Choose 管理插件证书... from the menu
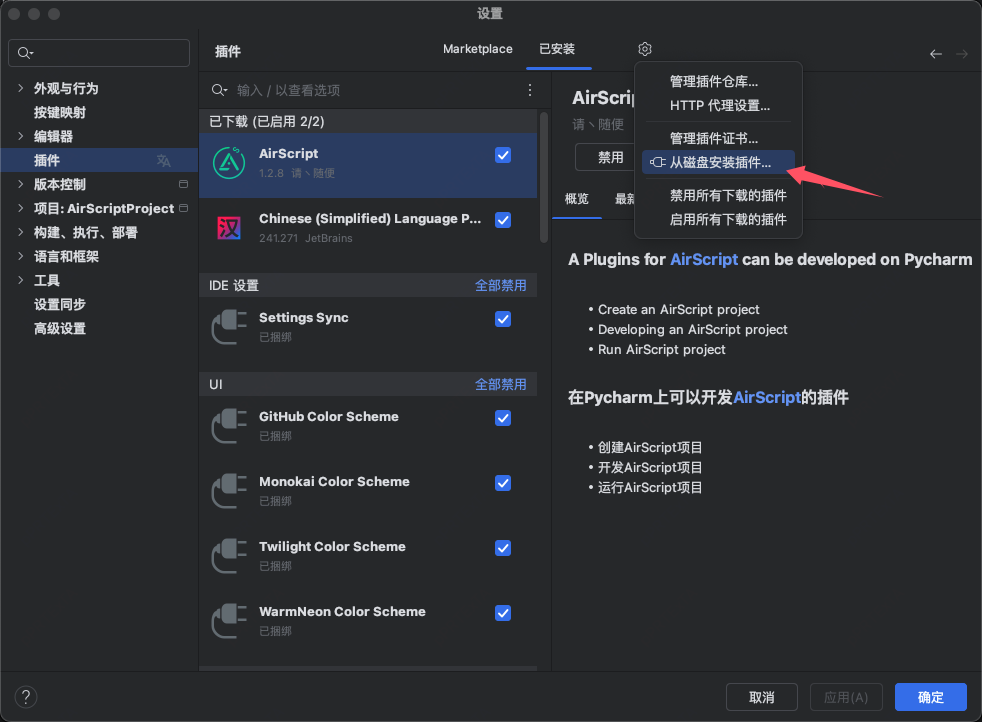This screenshot has height=722, width=982. tap(718, 138)
